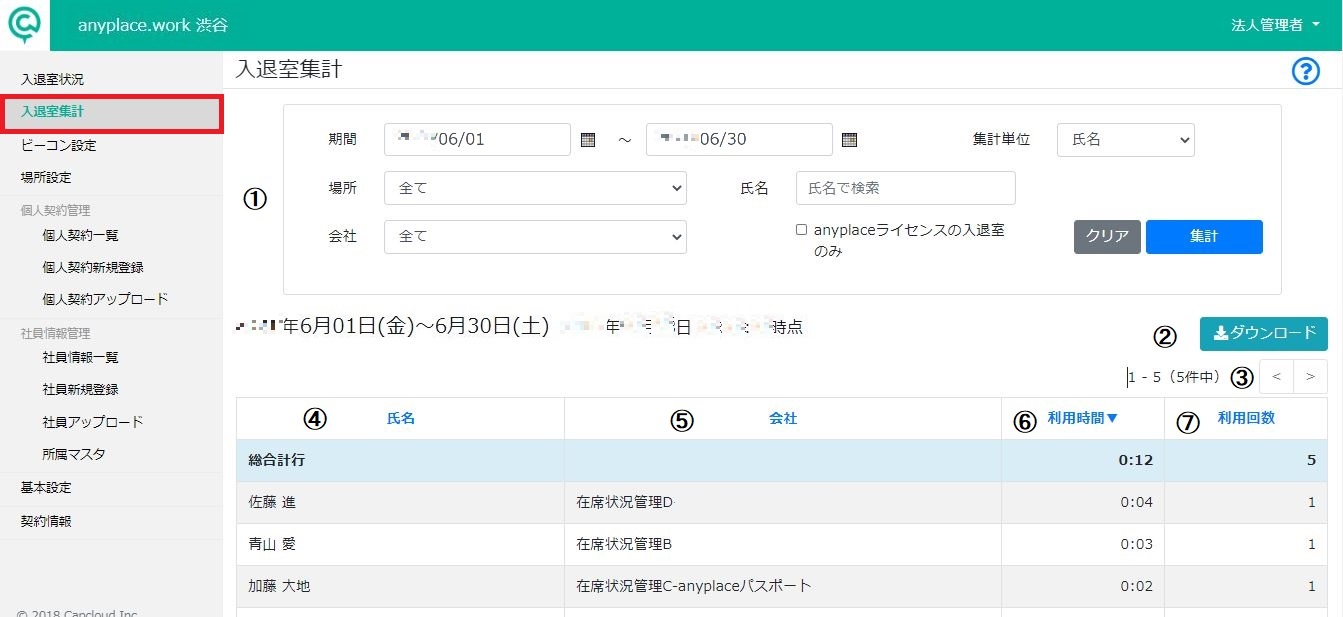Viewport: 1343px width, 617px height.
Task: Open 場所設定 in the sidebar
Action: coord(46,178)
